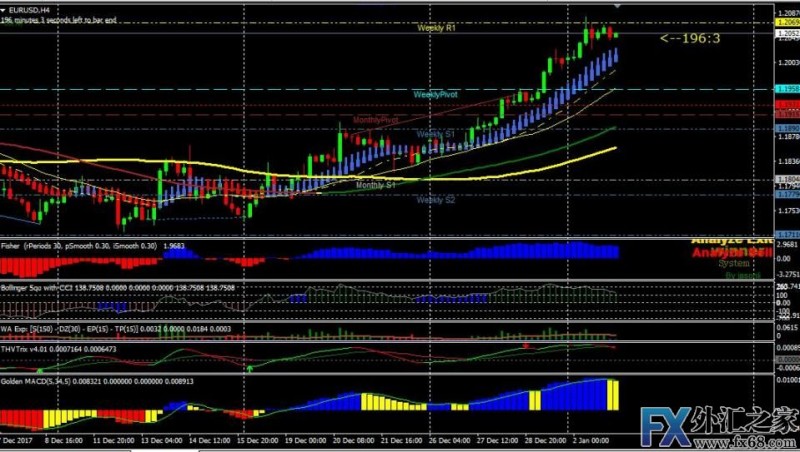Click the yellow 1.2069 price tag
This screenshot has width=800, height=452.
click(787, 22)
